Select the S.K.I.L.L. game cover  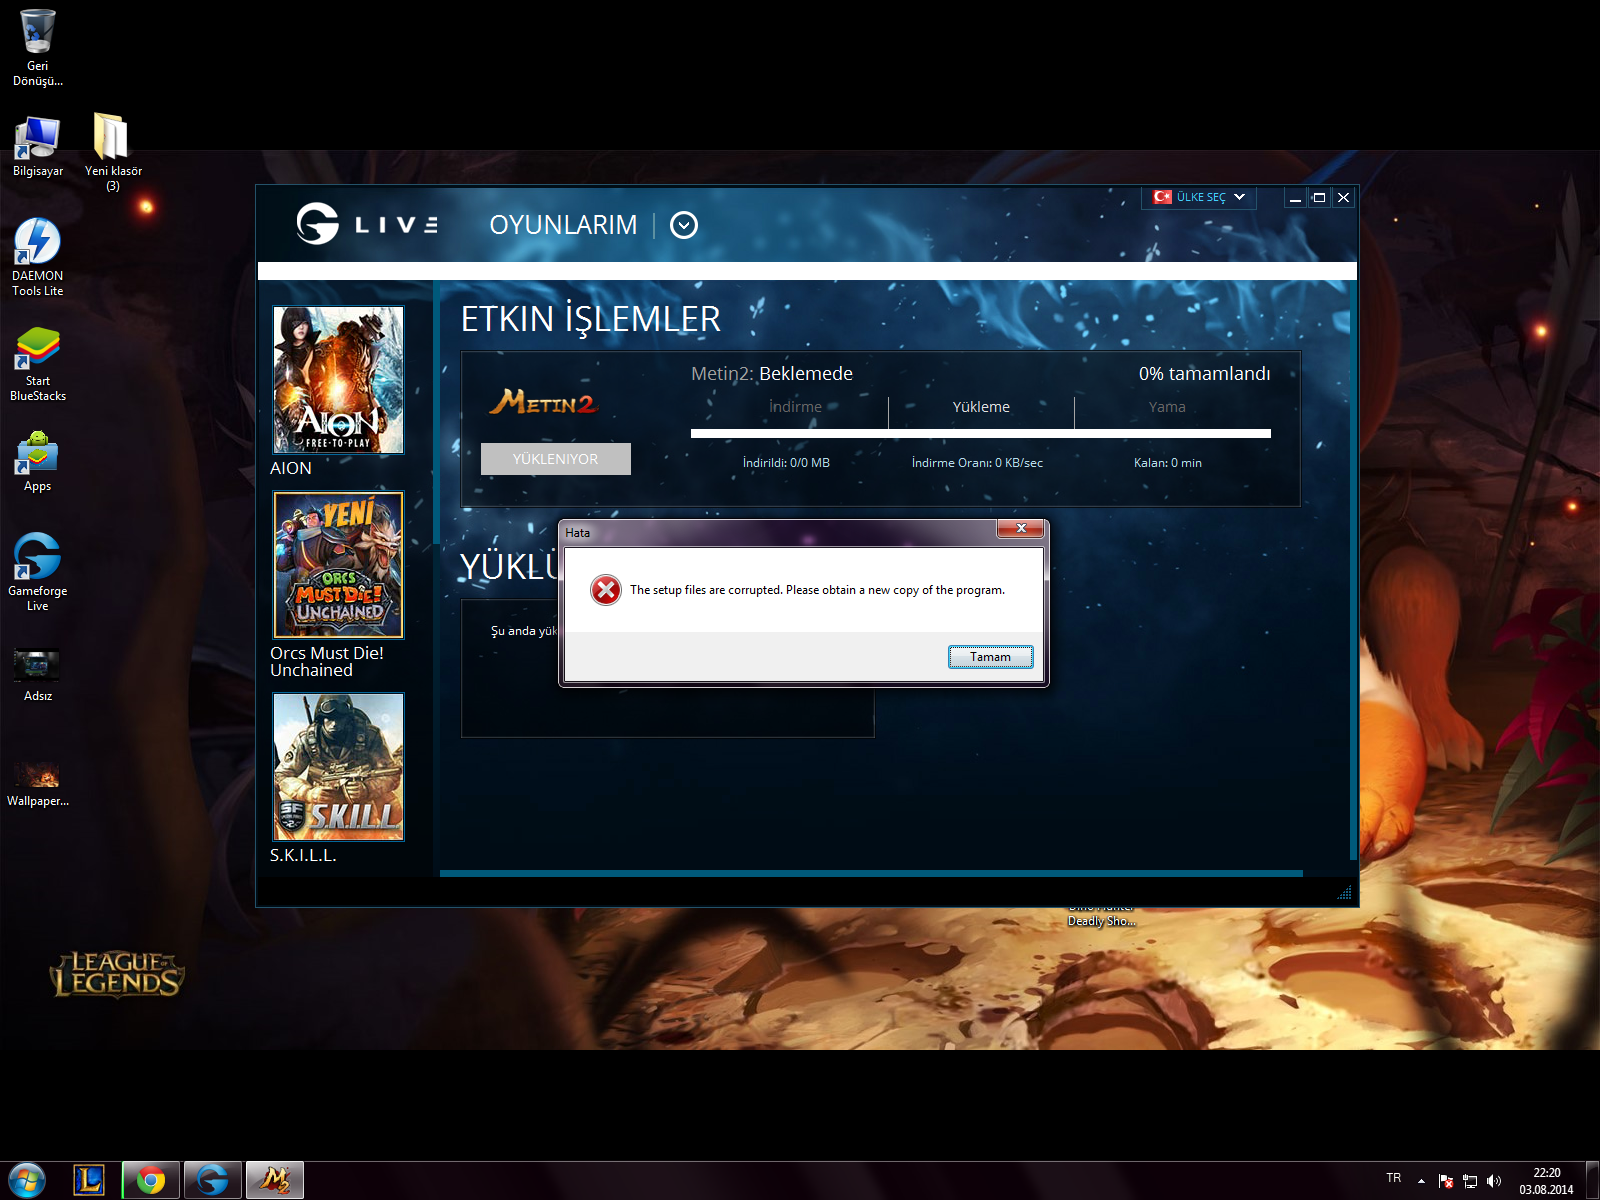pyautogui.click(x=338, y=767)
